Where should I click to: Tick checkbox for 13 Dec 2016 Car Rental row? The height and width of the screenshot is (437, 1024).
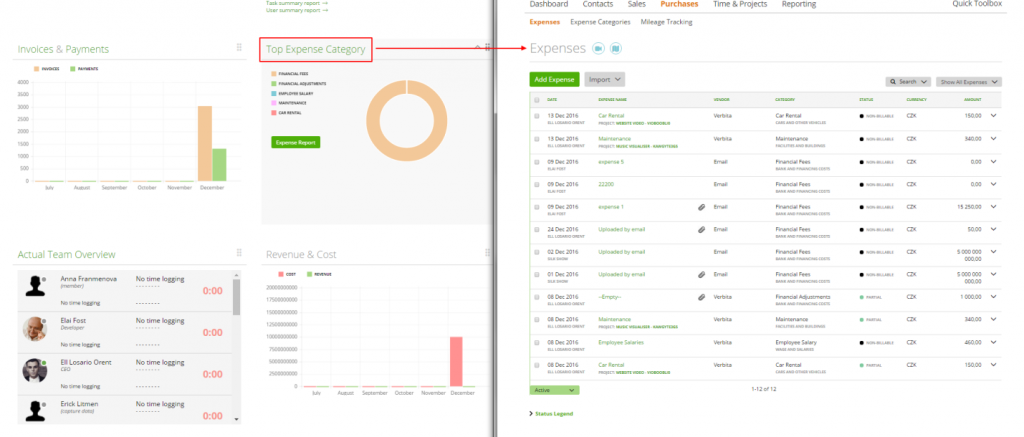coord(537,116)
